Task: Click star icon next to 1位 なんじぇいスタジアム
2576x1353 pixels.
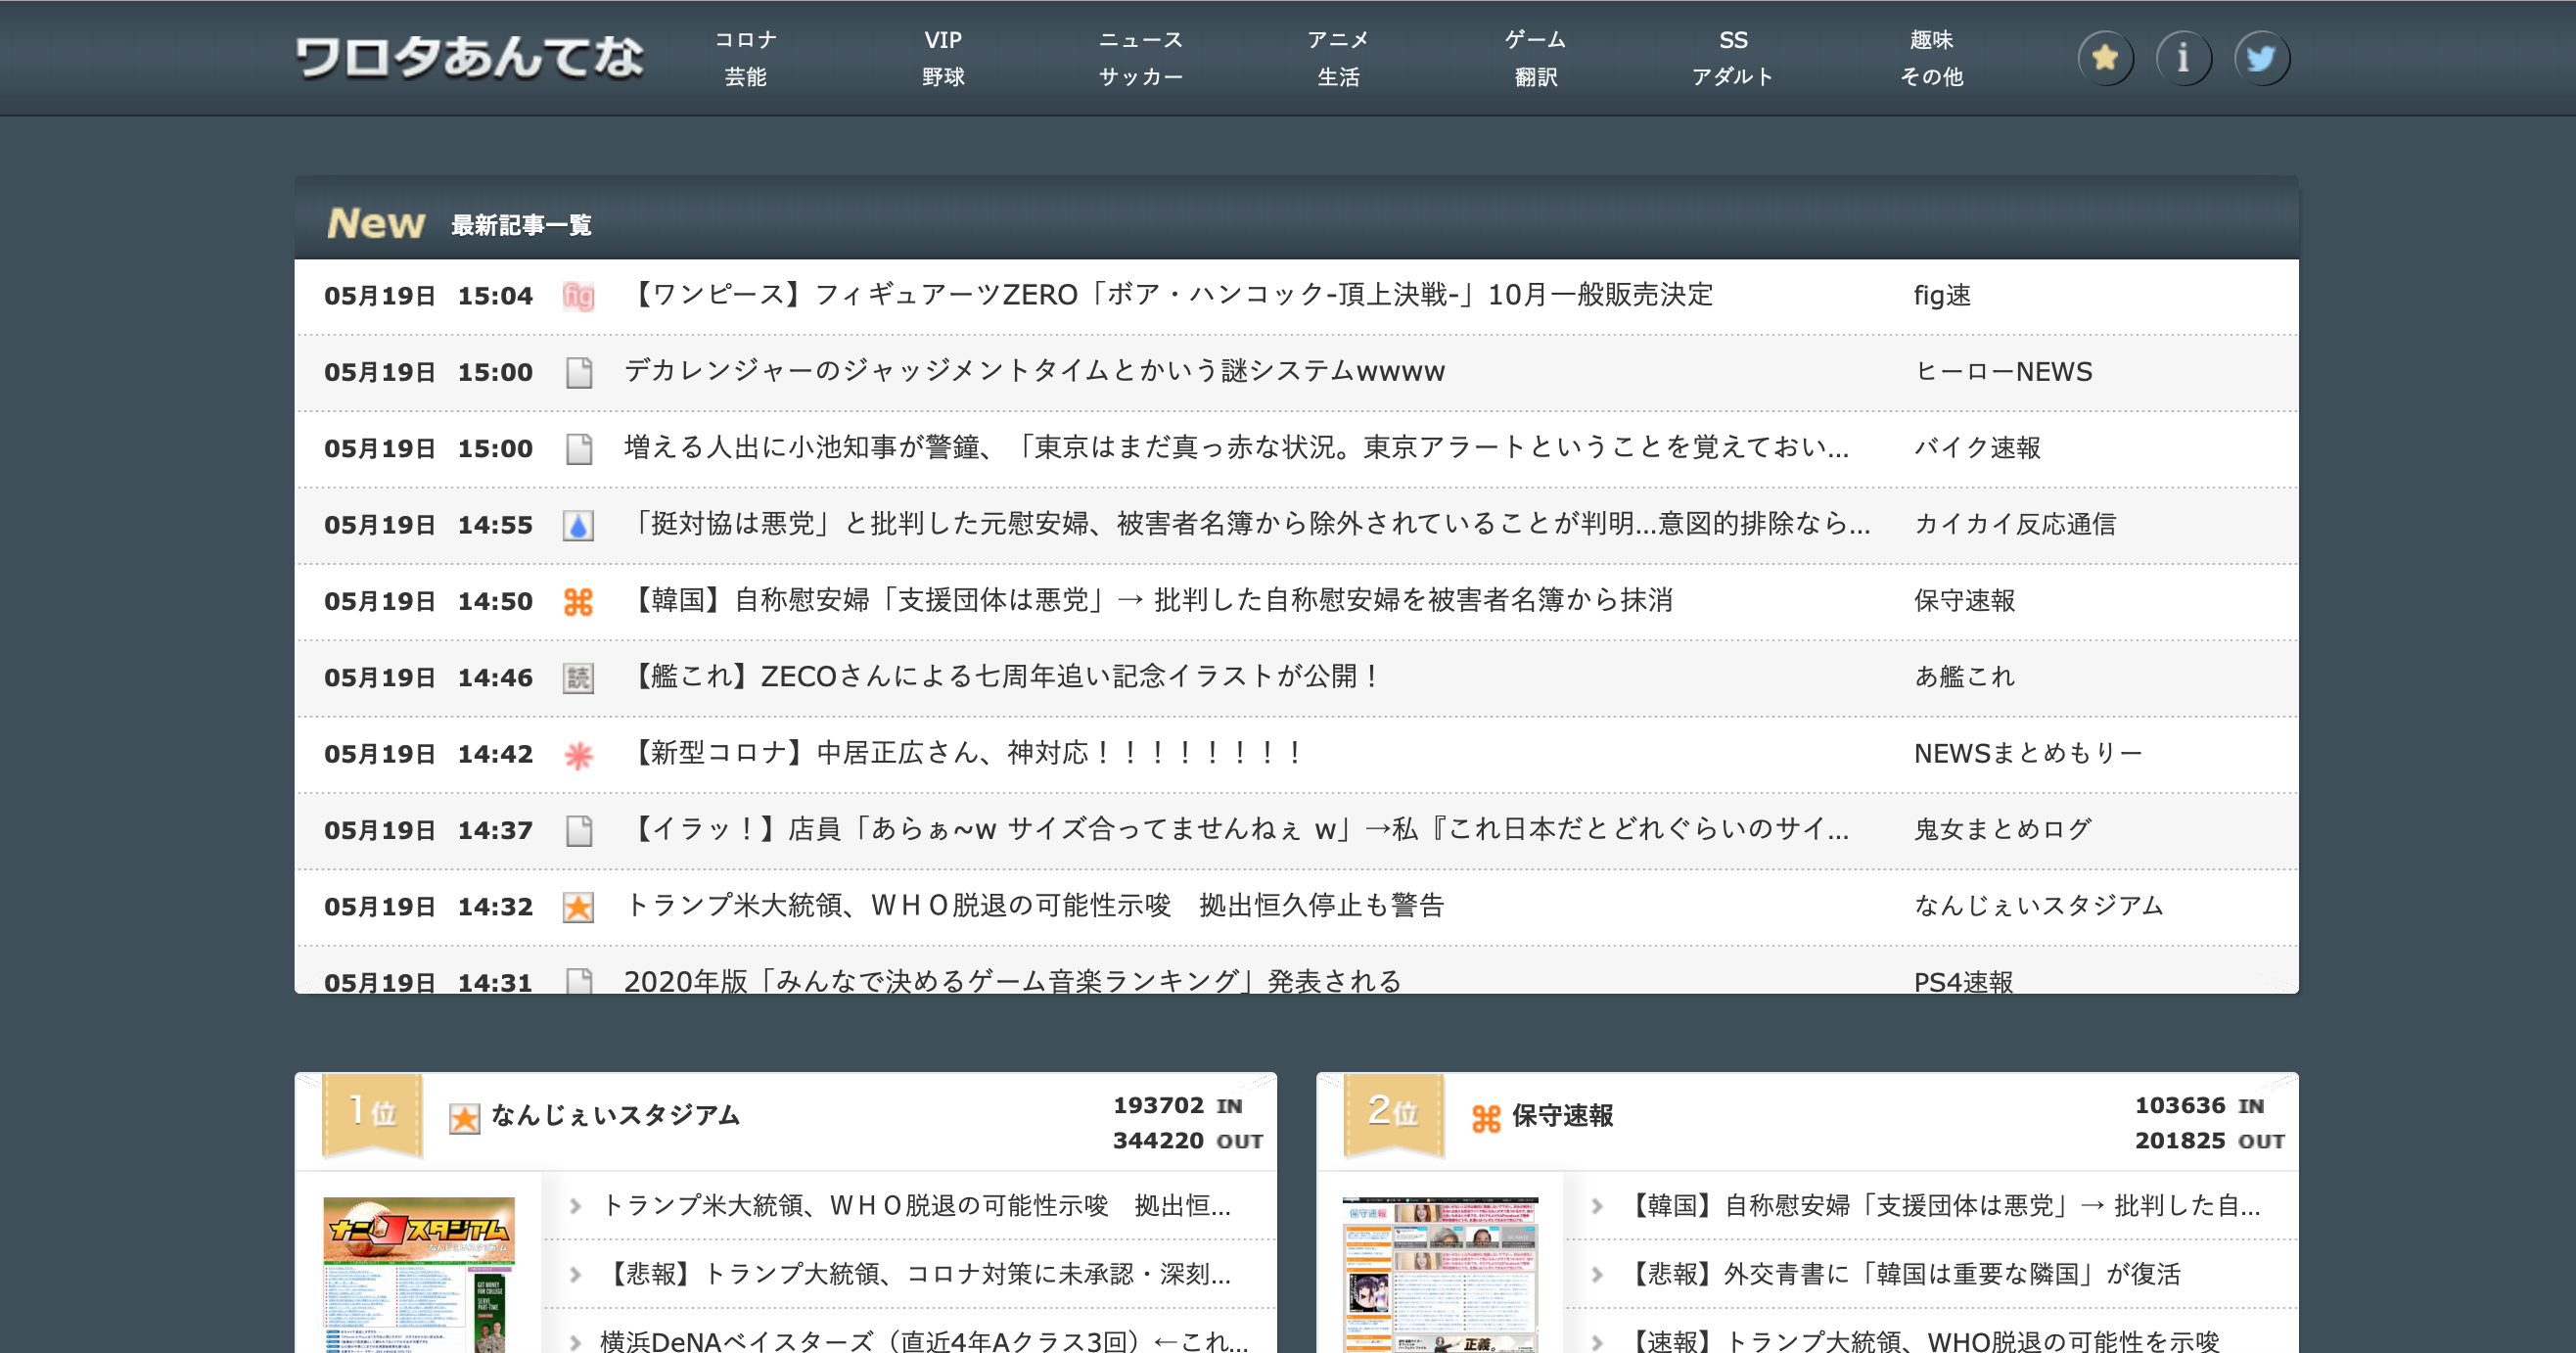Action: pos(464,1117)
